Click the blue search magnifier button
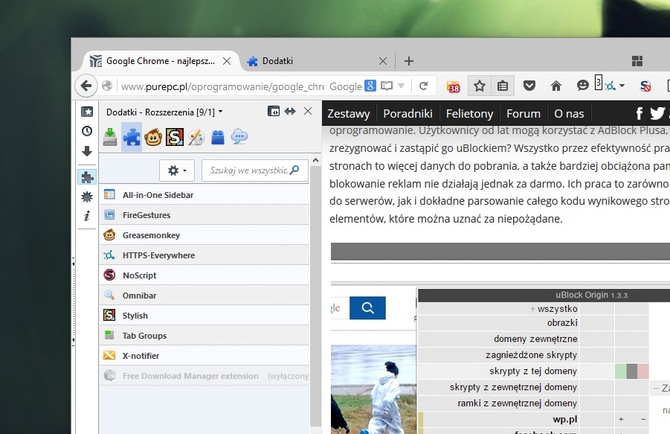 click(367, 308)
